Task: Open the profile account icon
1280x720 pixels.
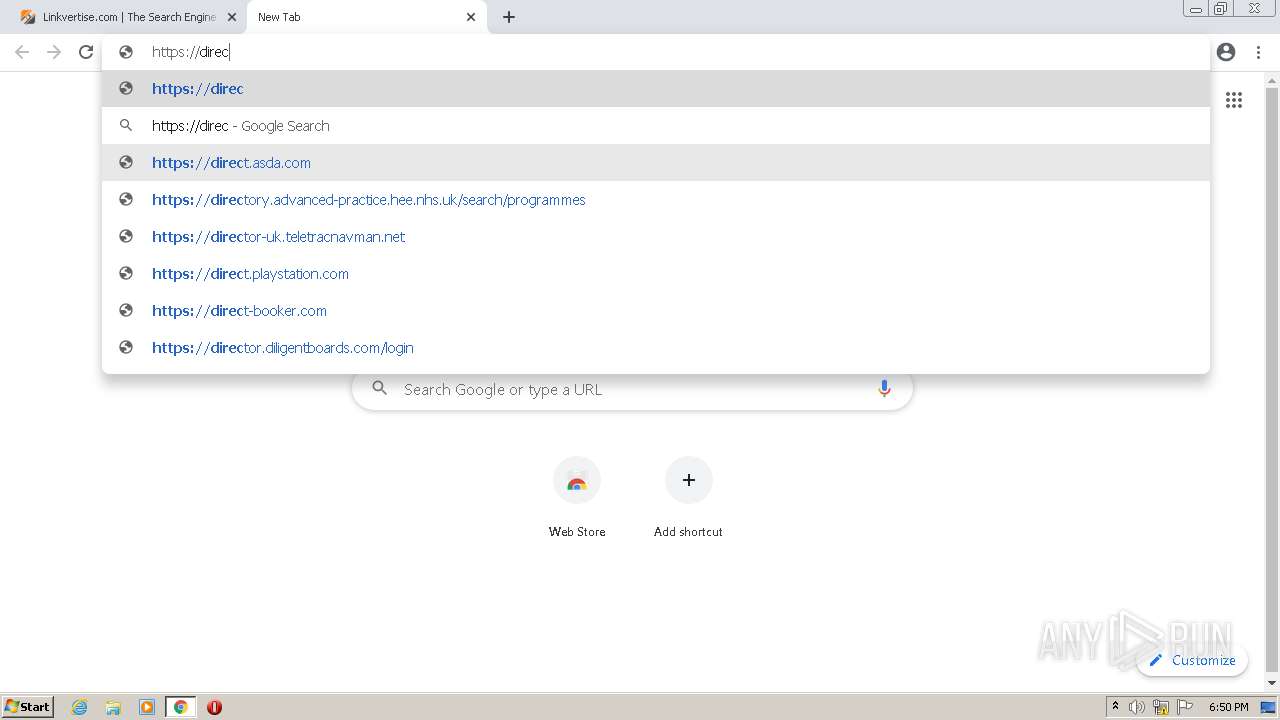Action: pyautogui.click(x=1226, y=52)
